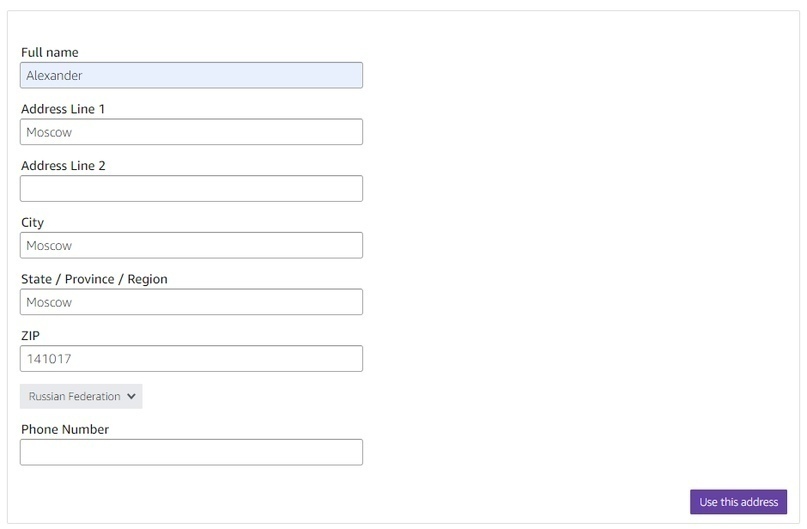The height and width of the screenshot is (529, 807).
Task: Focus the State / Province / Region field
Action: click(191, 302)
